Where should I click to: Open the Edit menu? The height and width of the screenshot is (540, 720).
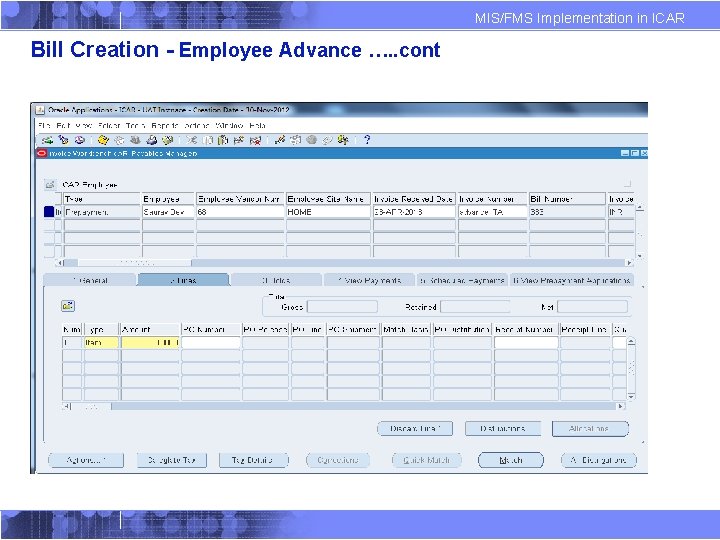click(63, 125)
